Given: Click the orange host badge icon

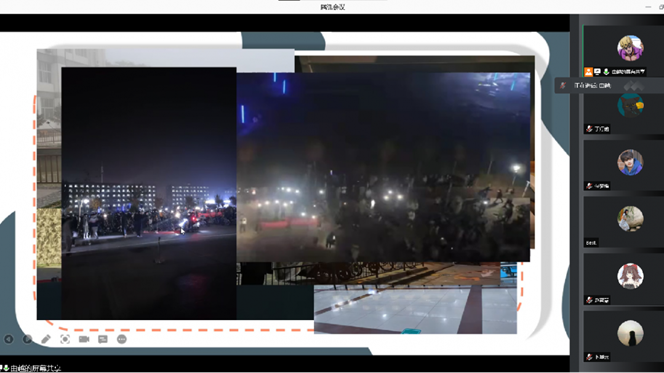Looking at the screenshot, I should 588,72.
